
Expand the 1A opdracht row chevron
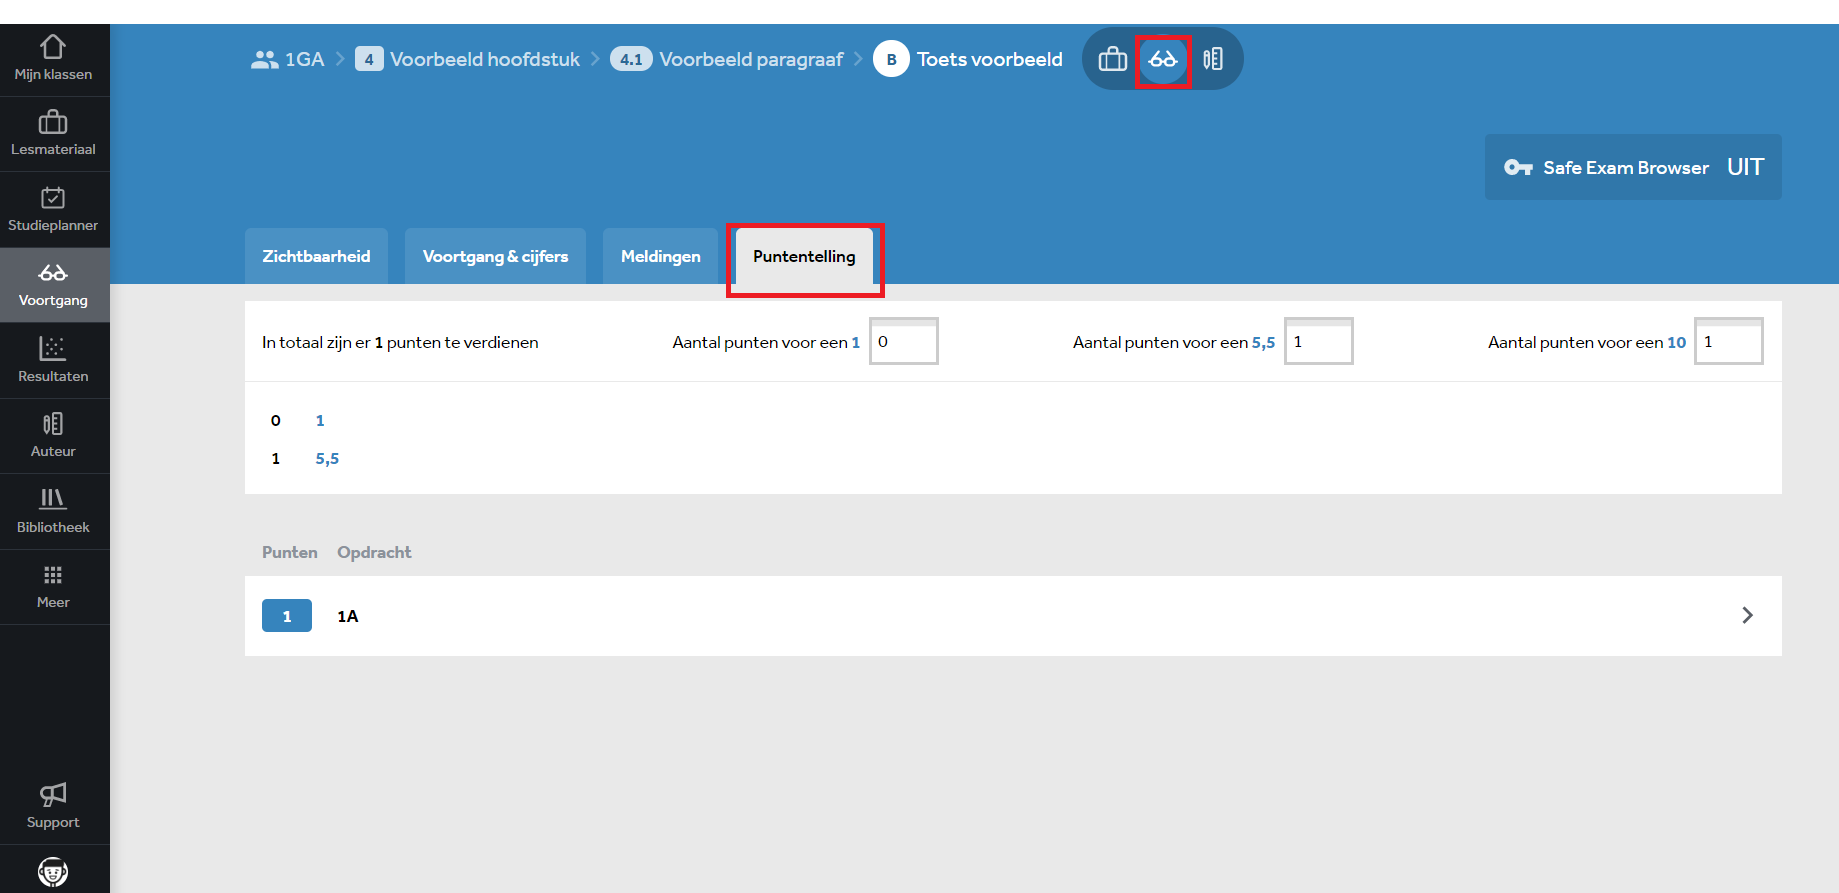[x=1747, y=615]
